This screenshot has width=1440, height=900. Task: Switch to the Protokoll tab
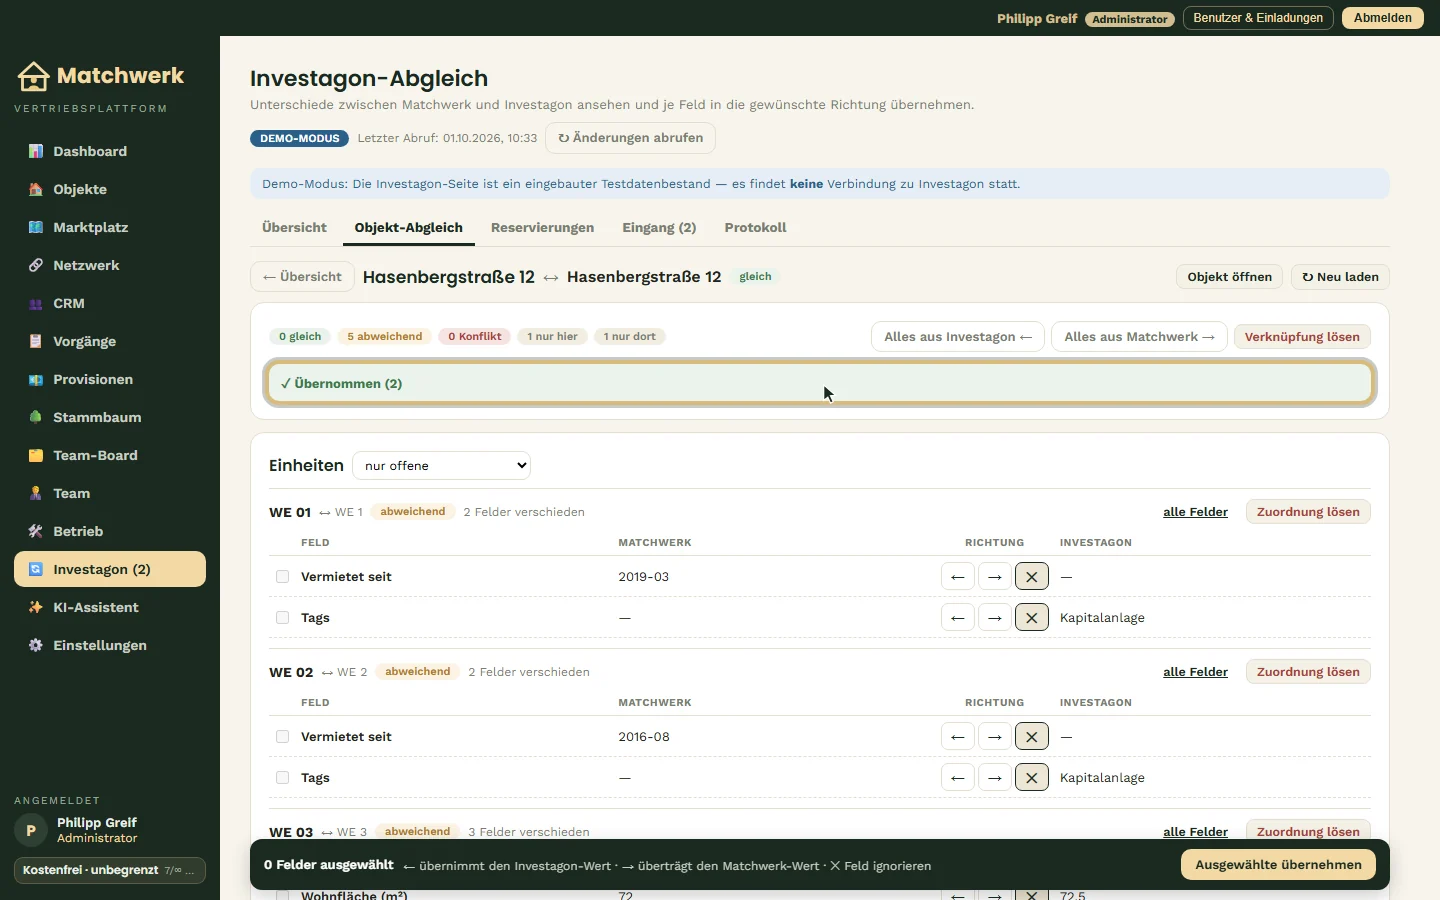point(755,228)
